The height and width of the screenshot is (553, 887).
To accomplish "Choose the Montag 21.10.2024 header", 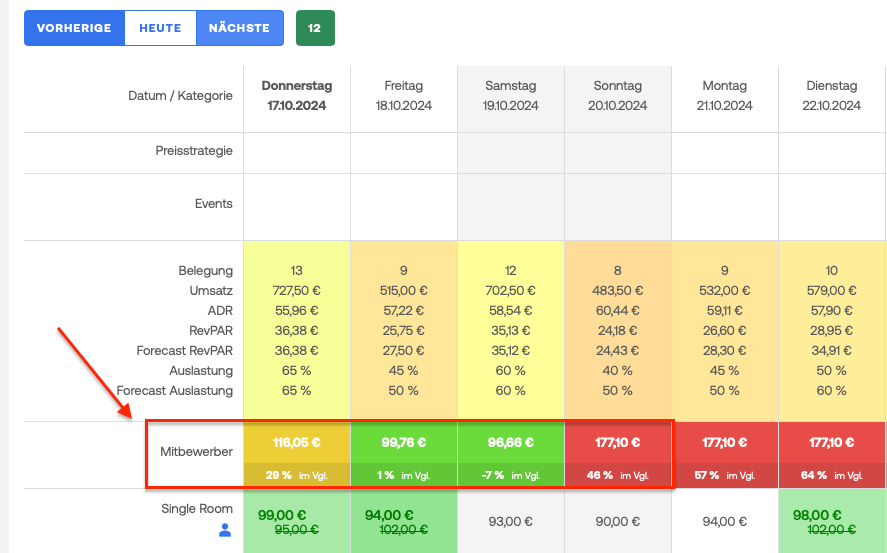I will (x=725, y=96).
